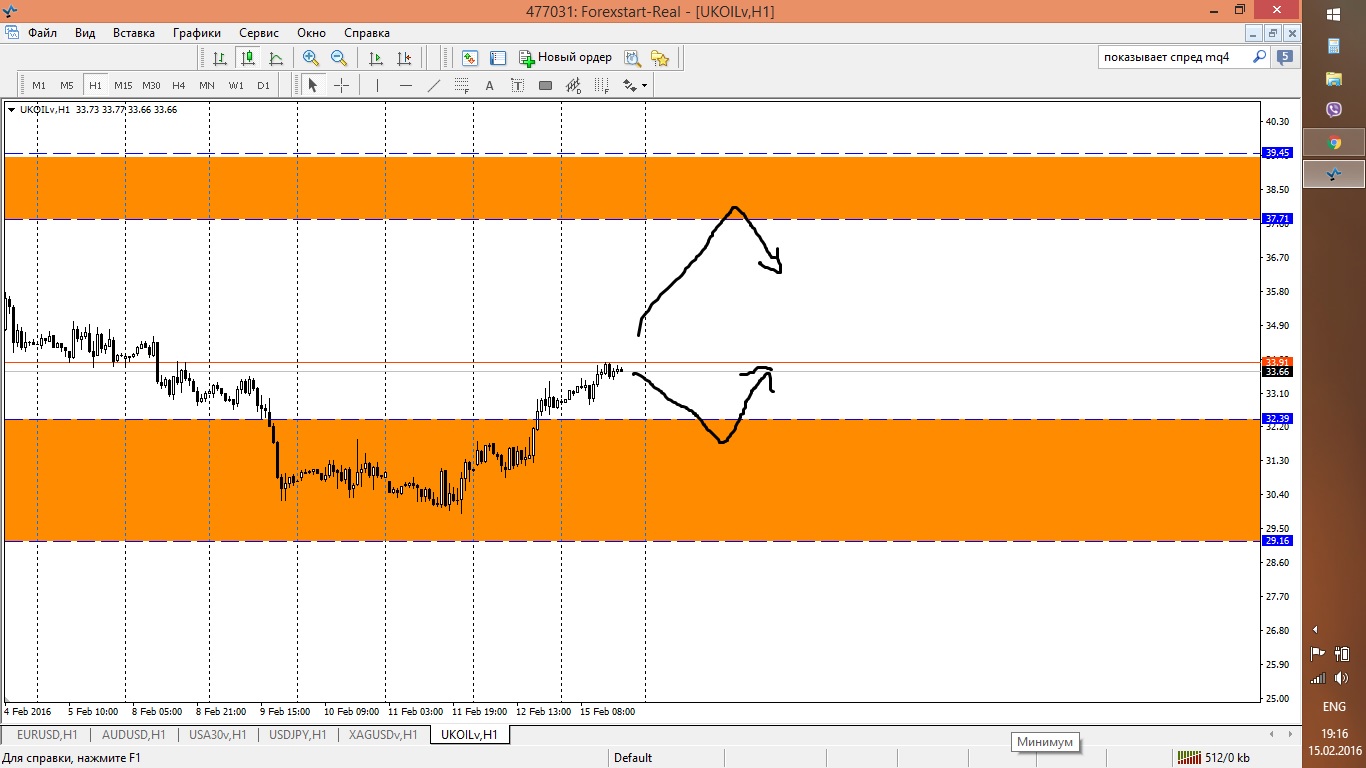Select the trendline tool
This screenshot has height=768, width=1366.
pos(433,86)
